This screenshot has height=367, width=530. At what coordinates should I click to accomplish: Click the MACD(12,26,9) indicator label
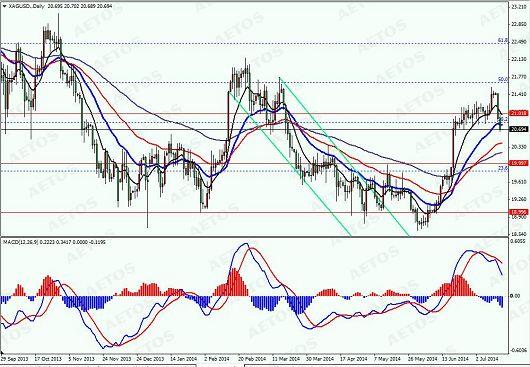click(21, 242)
